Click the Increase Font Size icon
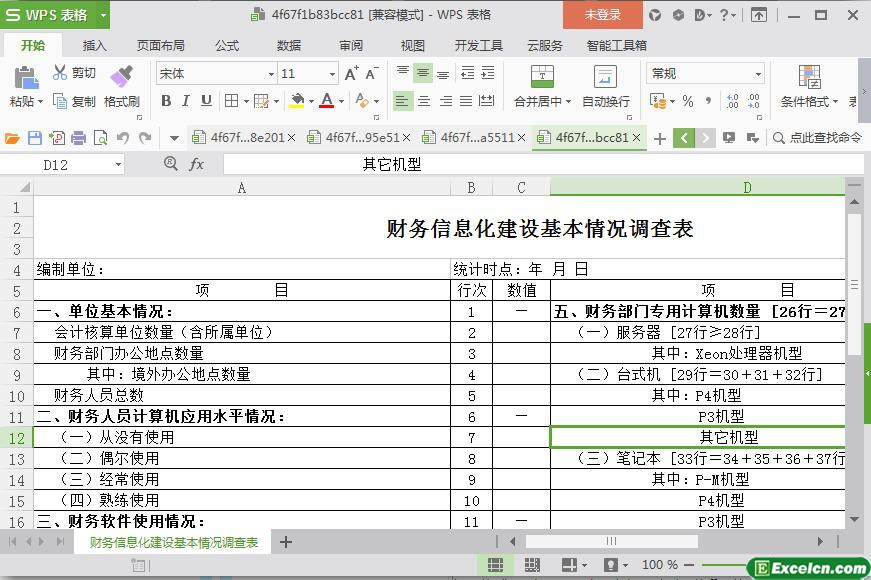 pyautogui.click(x=351, y=74)
